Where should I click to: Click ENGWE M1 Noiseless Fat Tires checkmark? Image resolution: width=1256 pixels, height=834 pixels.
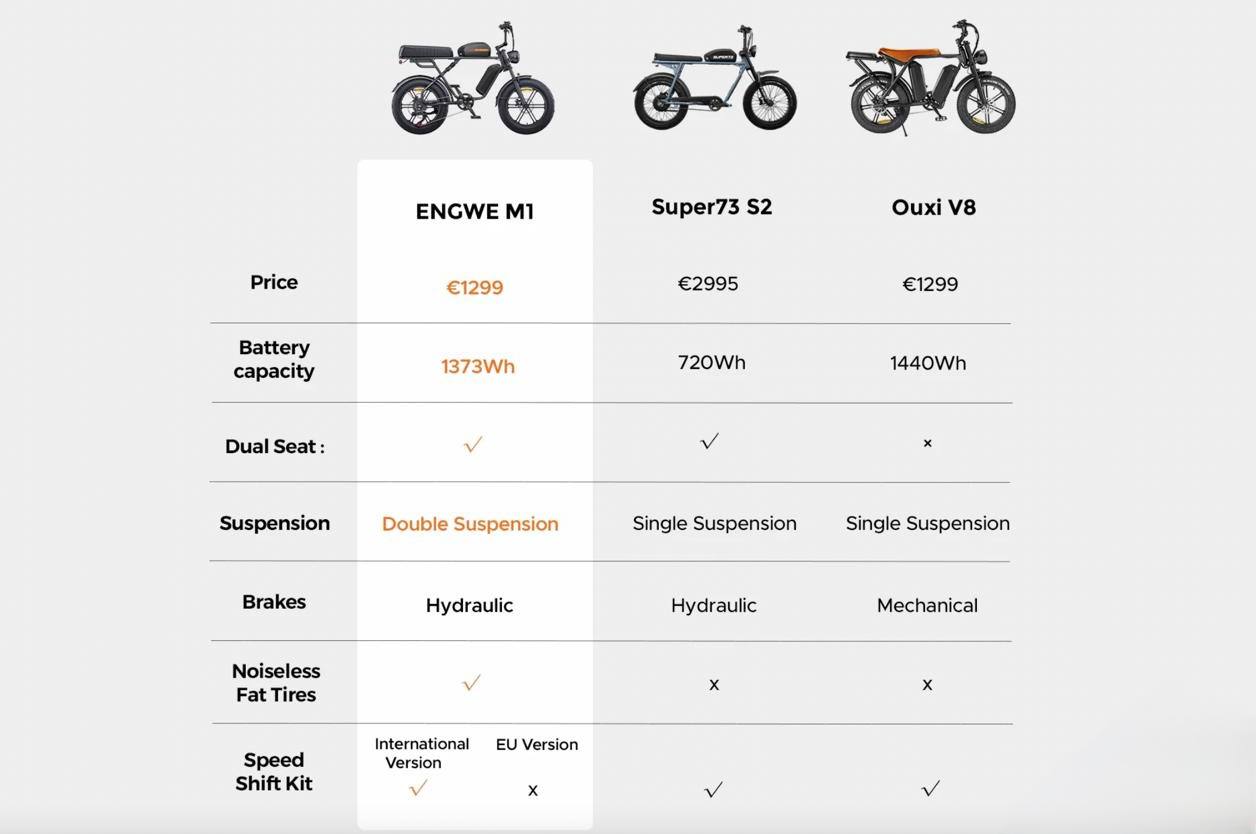tap(471, 683)
